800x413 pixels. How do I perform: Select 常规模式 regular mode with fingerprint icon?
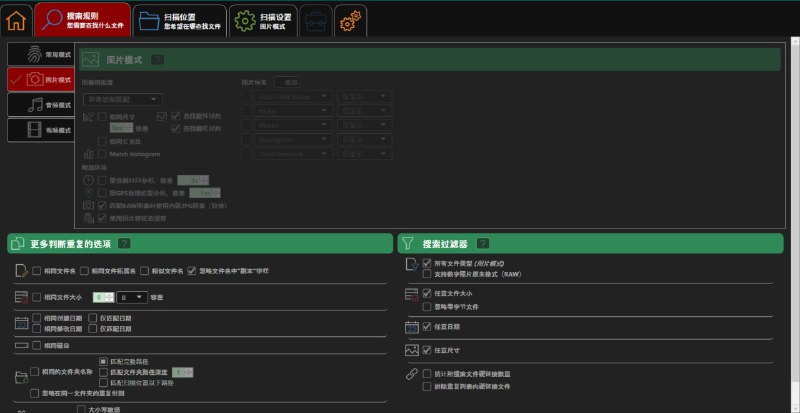42,54
